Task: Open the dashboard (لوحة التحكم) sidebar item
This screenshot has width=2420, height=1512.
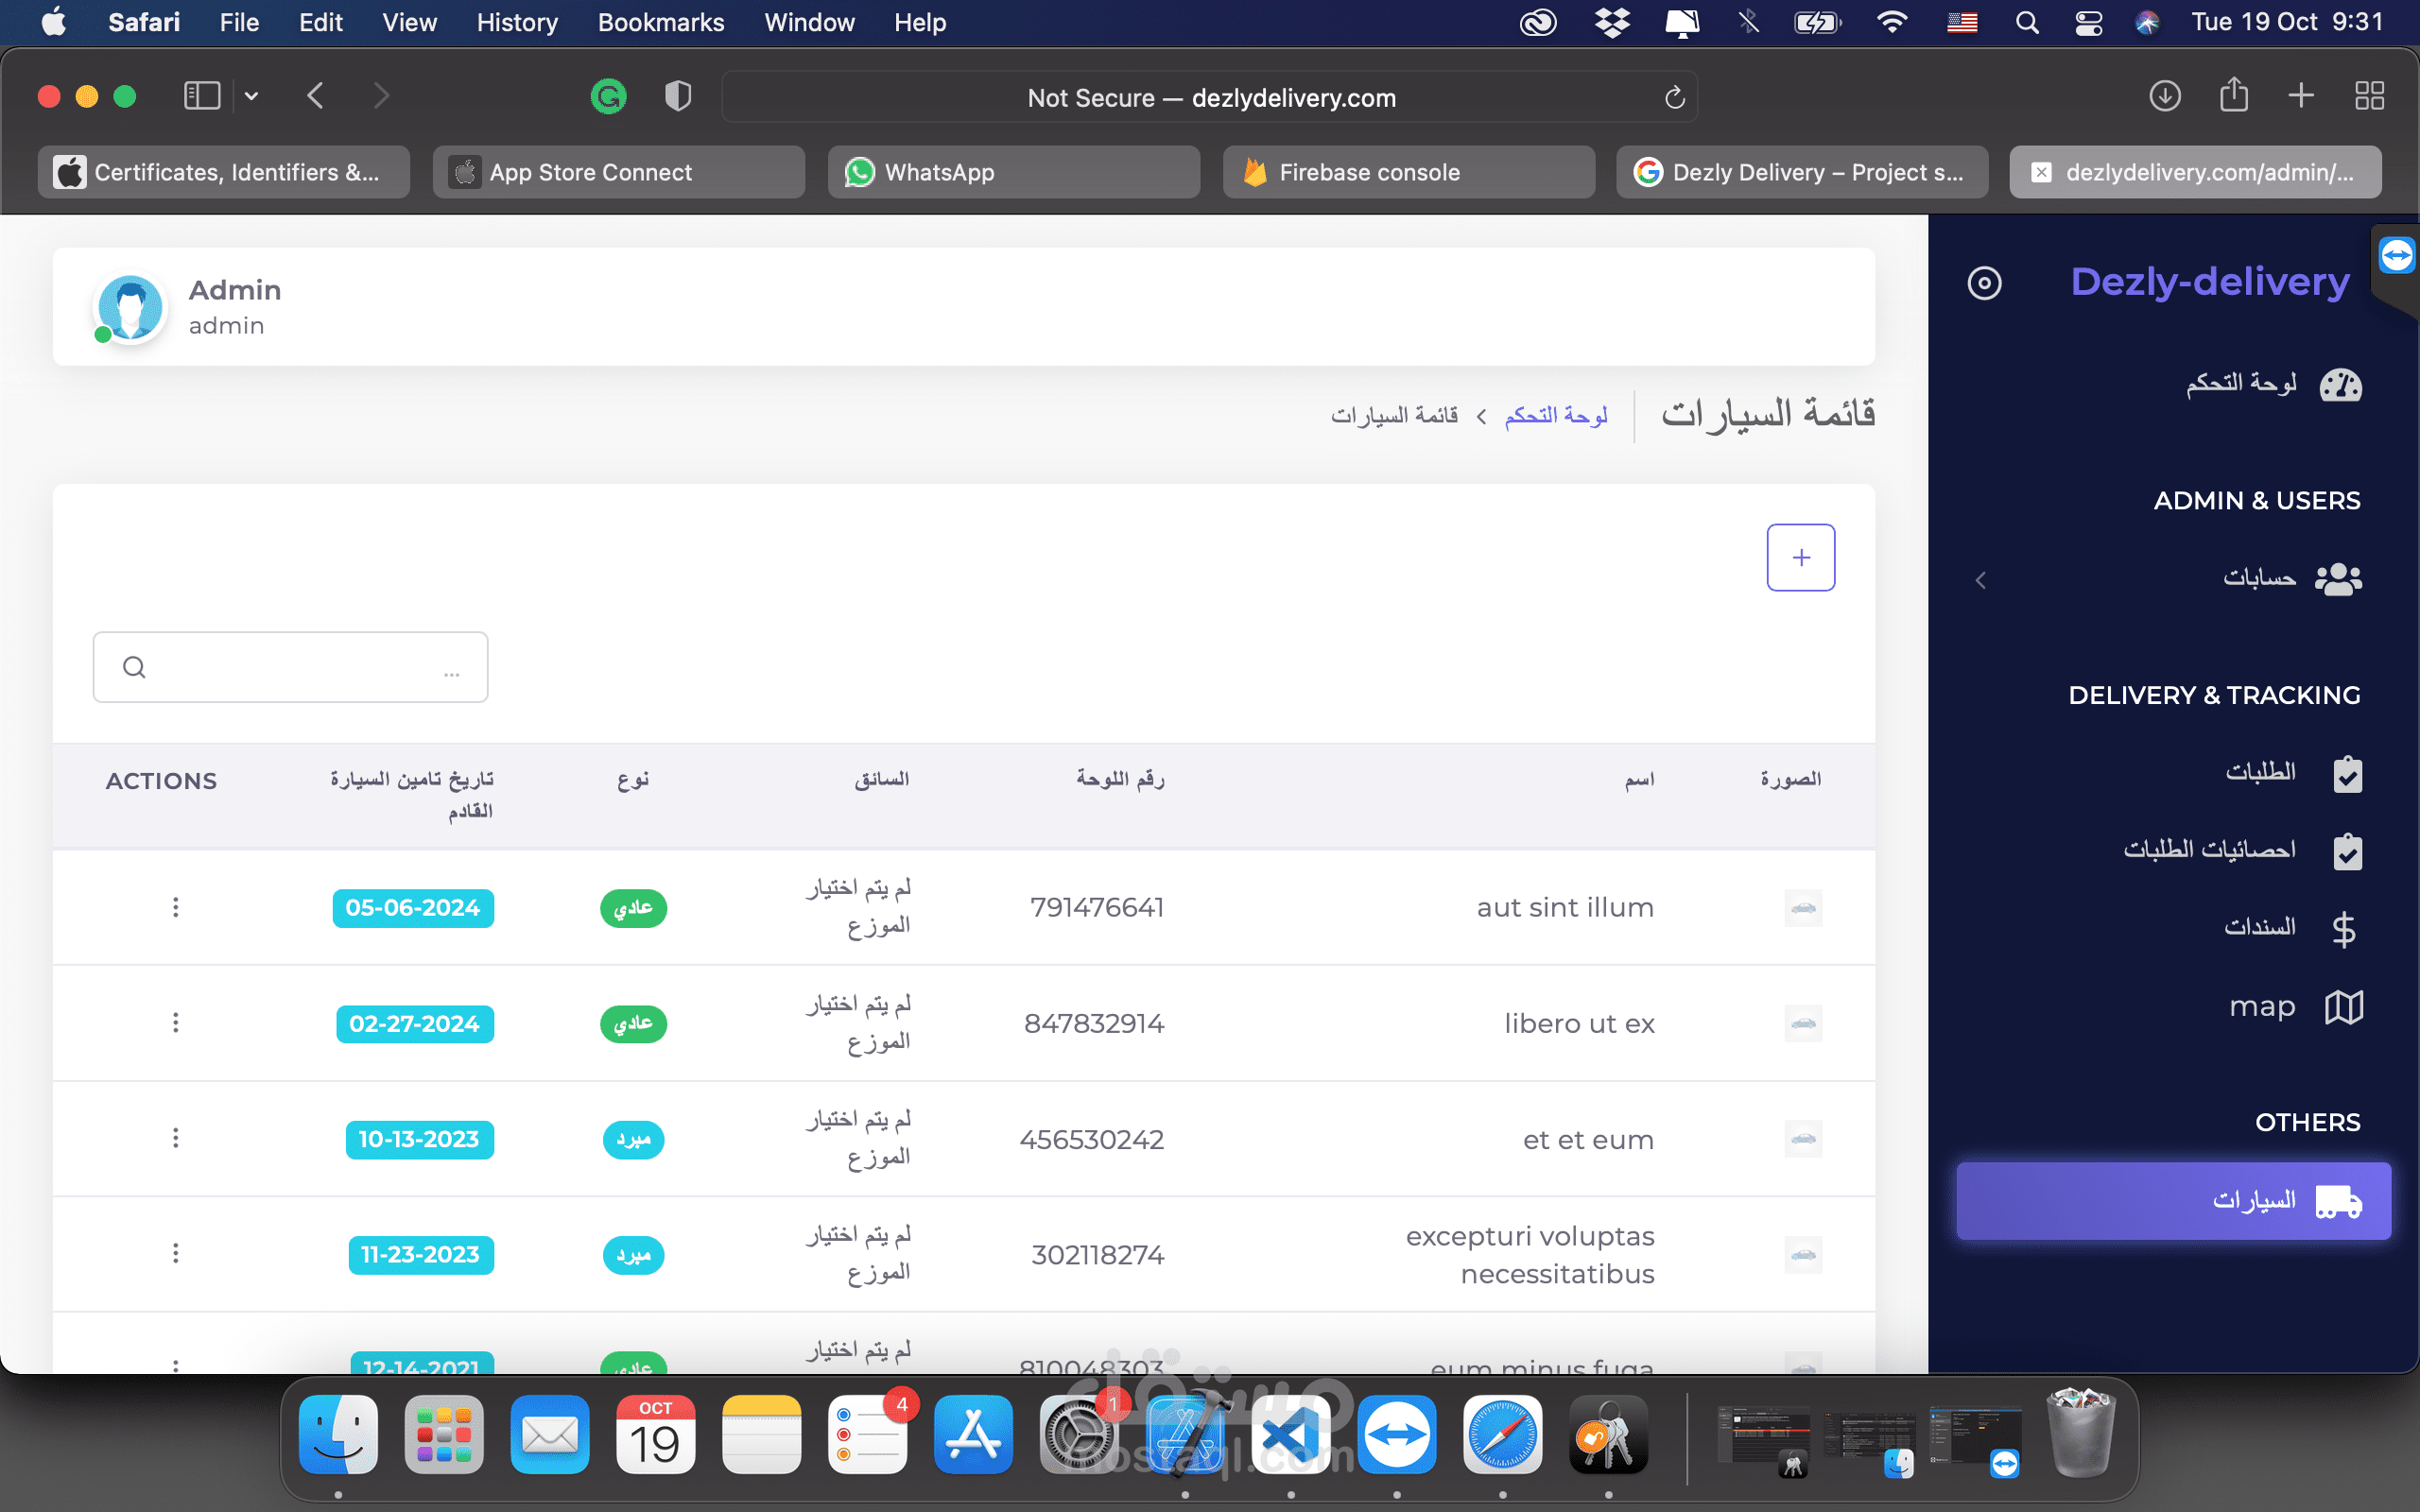Action: click(2242, 383)
